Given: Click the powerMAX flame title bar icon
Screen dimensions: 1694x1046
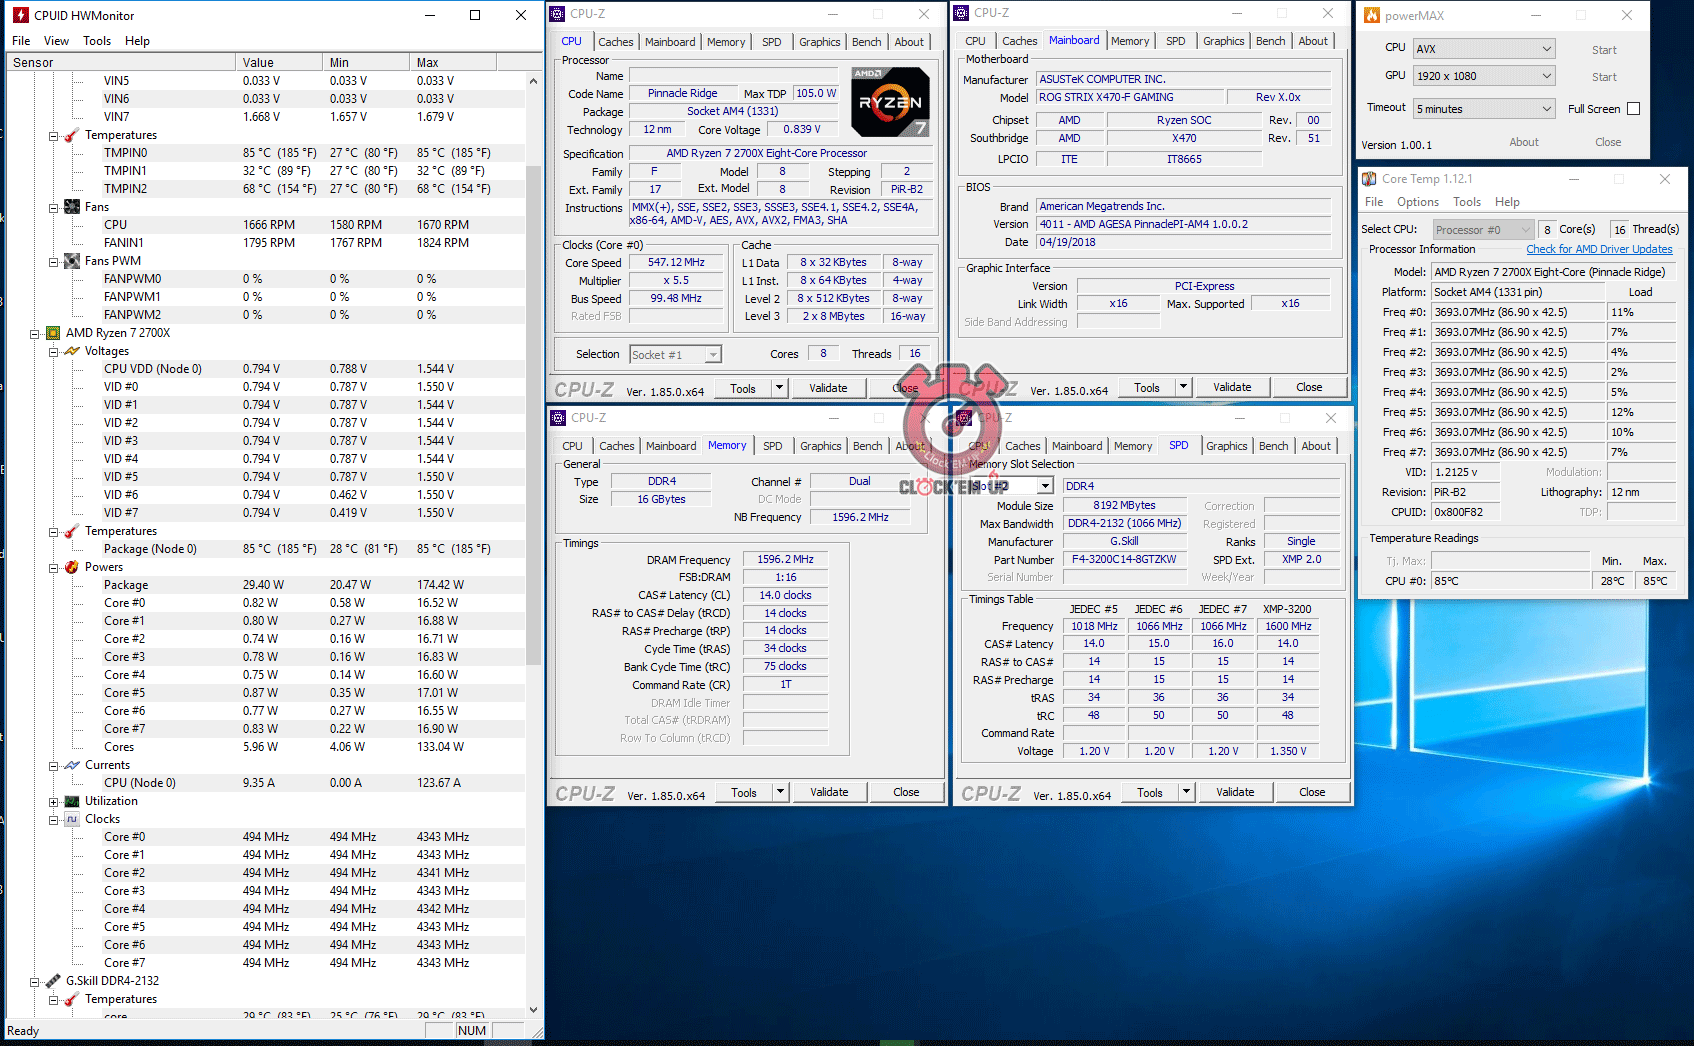Looking at the screenshot, I should tap(1372, 15).
